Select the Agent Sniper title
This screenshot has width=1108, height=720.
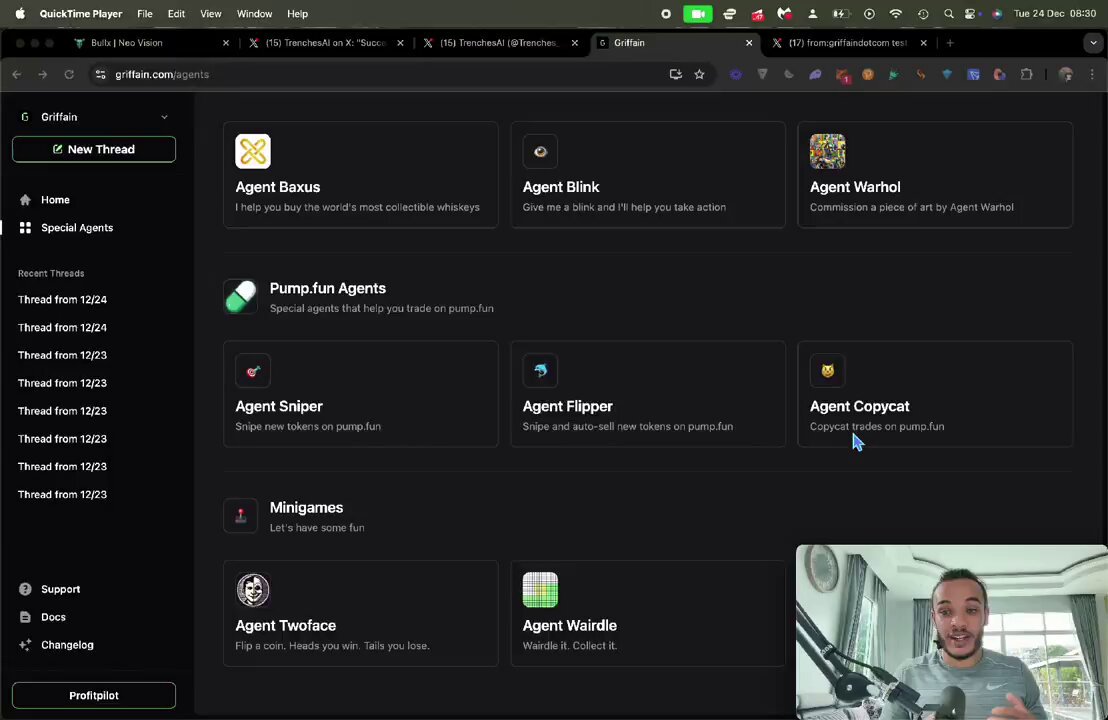(279, 406)
